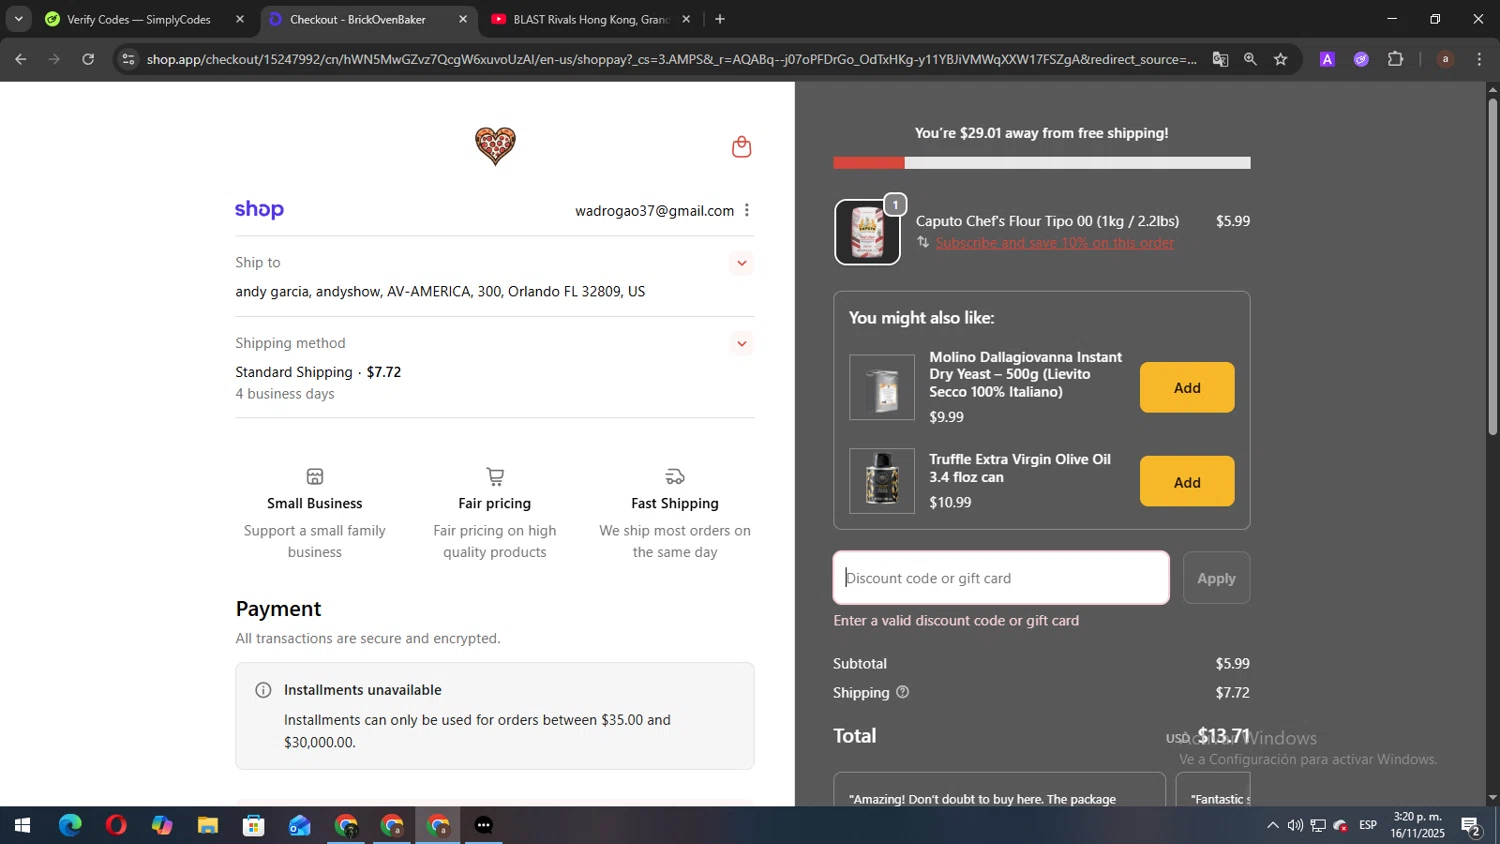Click the Small Business storefront icon
1500x844 pixels.
tap(315, 476)
